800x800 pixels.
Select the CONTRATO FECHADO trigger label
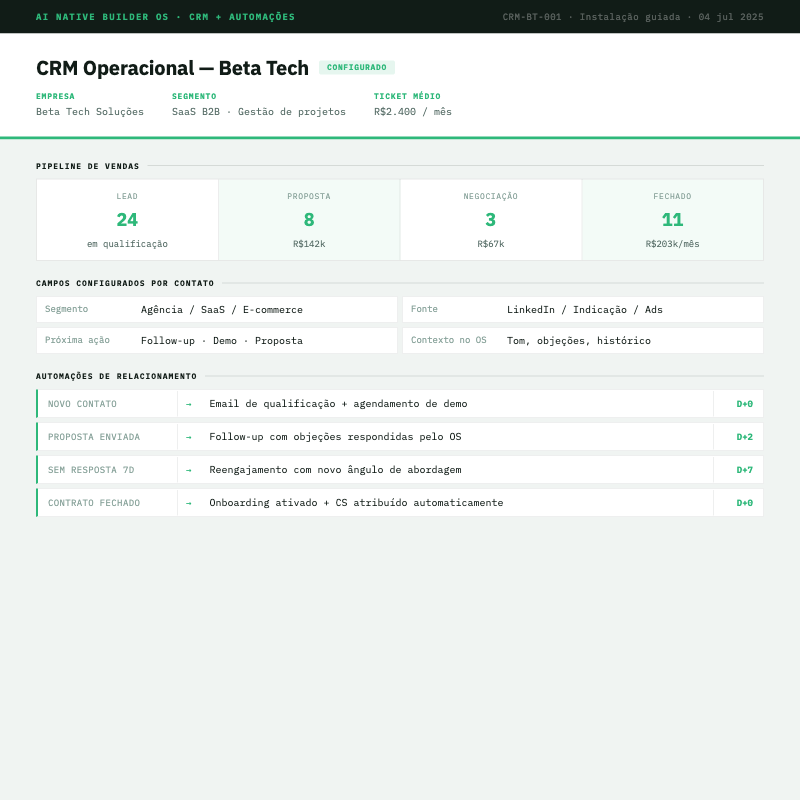pos(94,503)
